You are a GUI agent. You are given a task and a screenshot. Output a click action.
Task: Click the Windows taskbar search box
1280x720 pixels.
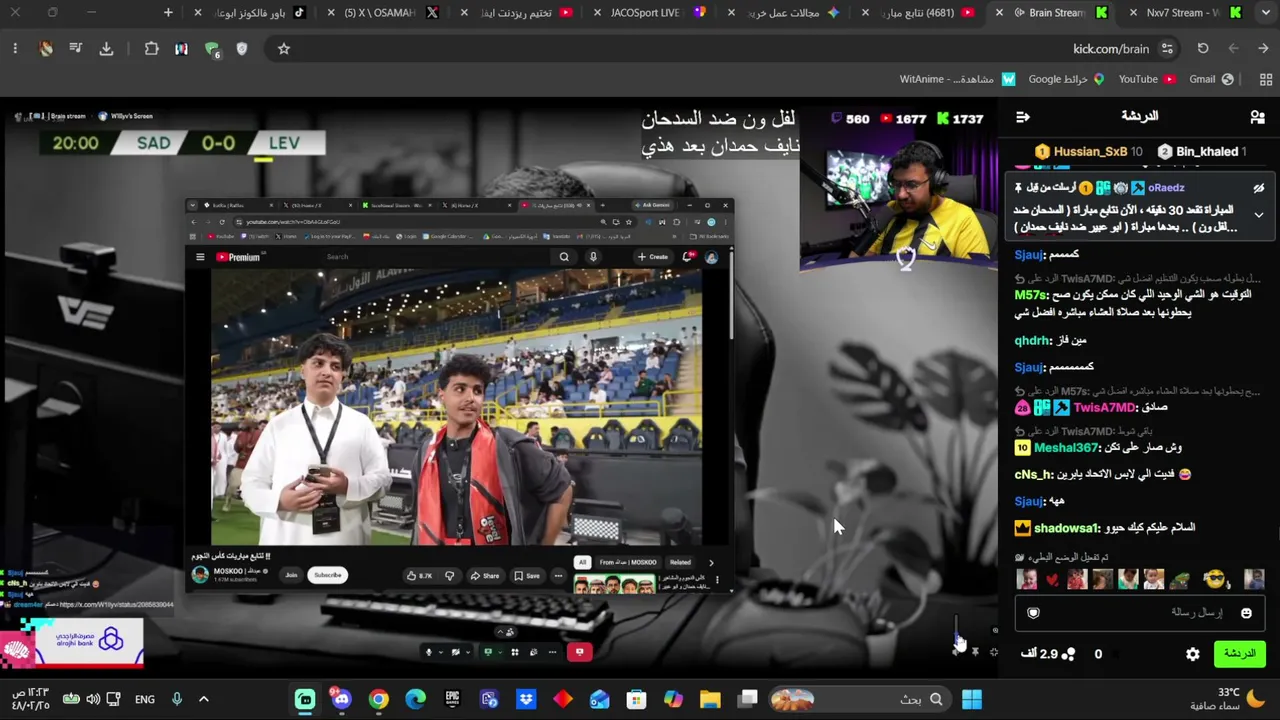click(860, 700)
